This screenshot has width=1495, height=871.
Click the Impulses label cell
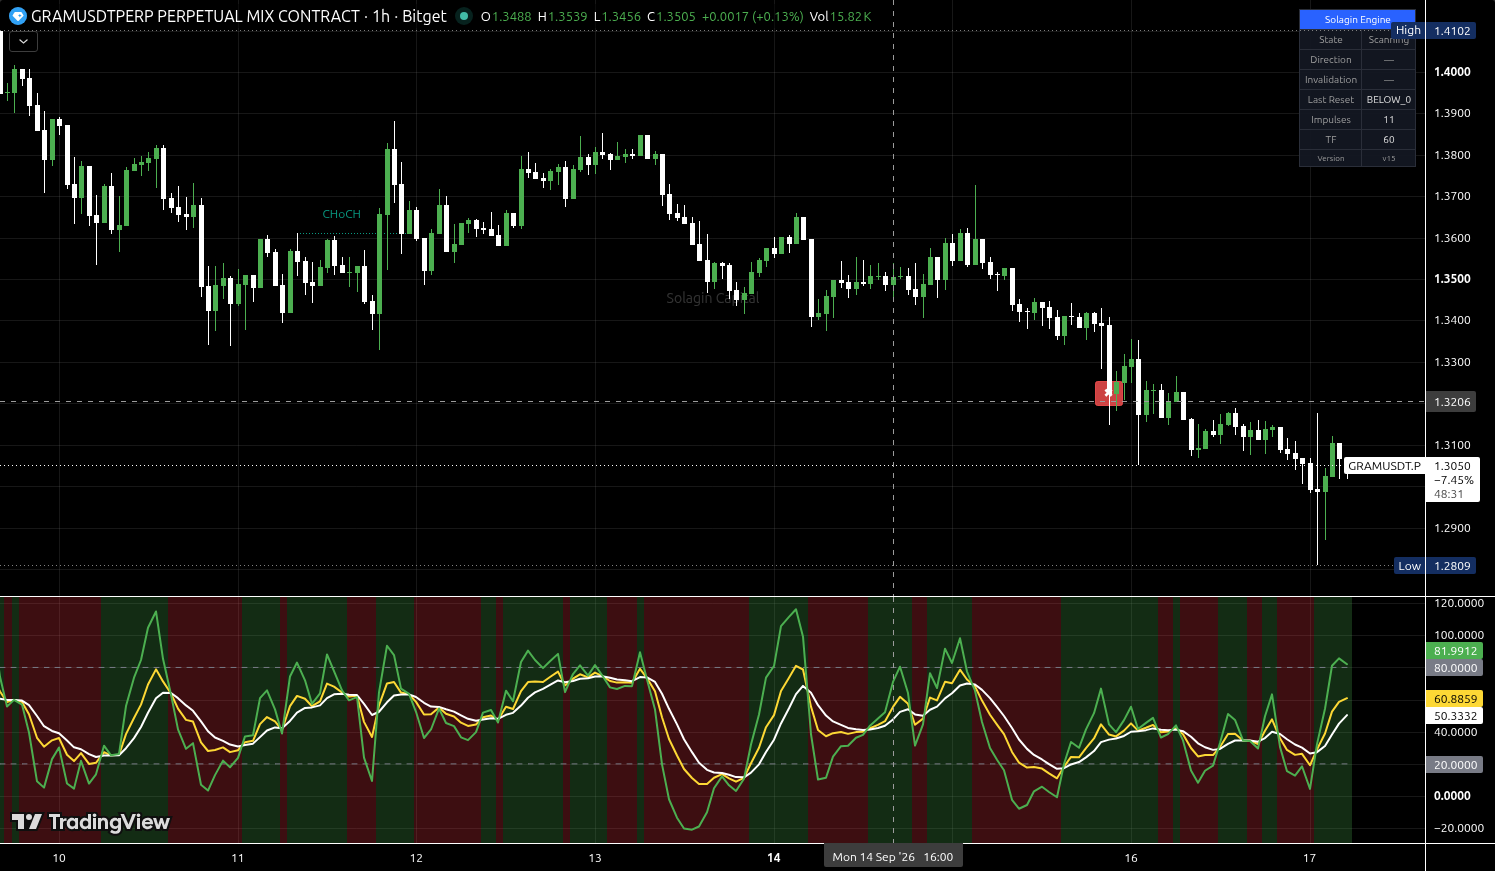[1331, 120]
